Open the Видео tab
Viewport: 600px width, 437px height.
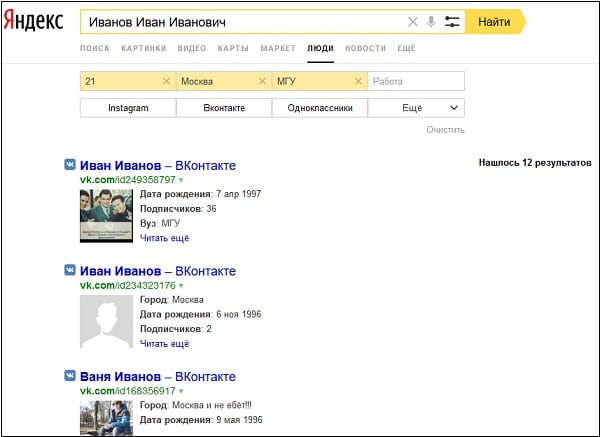(x=192, y=48)
